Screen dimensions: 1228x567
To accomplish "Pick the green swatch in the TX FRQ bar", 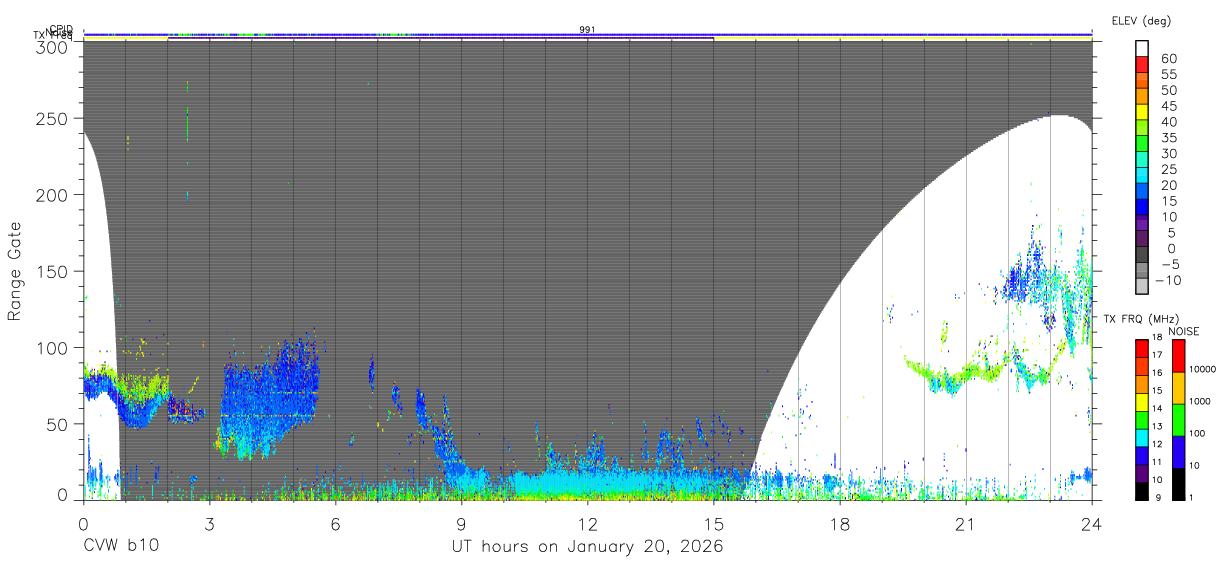I will [x=1142, y=420].
